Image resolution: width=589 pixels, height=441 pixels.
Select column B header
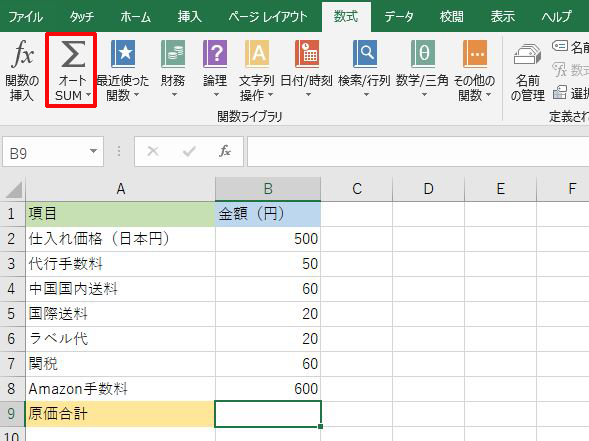[268, 189]
